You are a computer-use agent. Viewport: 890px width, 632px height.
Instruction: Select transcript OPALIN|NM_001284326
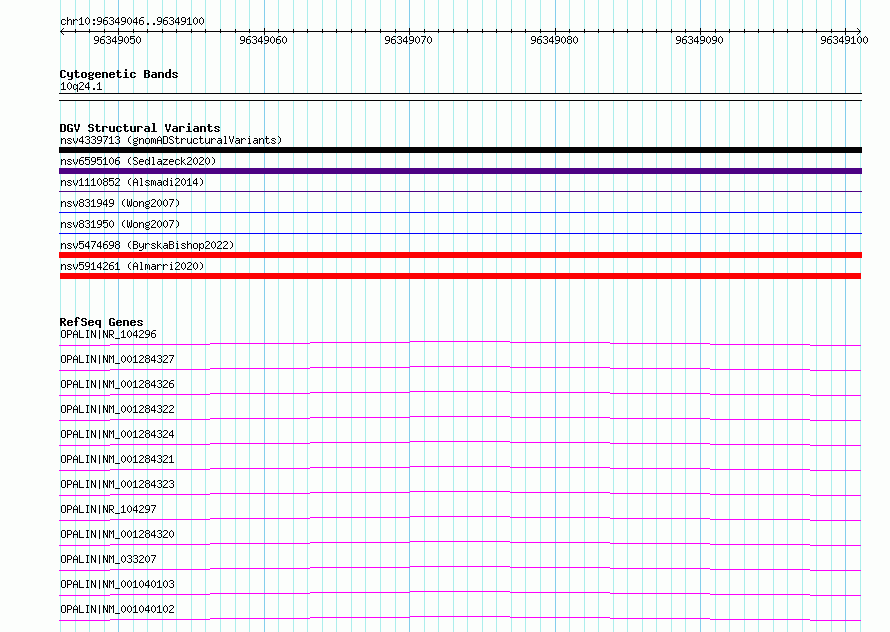(117, 384)
